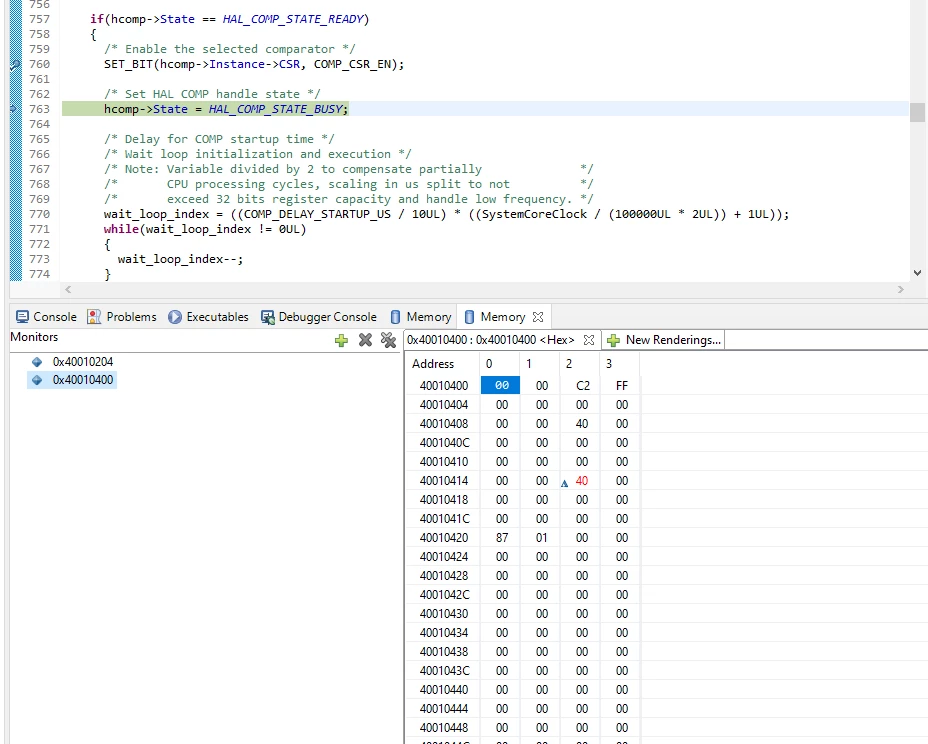Open the Console tab
The height and width of the screenshot is (744, 928).
click(46, 317)
